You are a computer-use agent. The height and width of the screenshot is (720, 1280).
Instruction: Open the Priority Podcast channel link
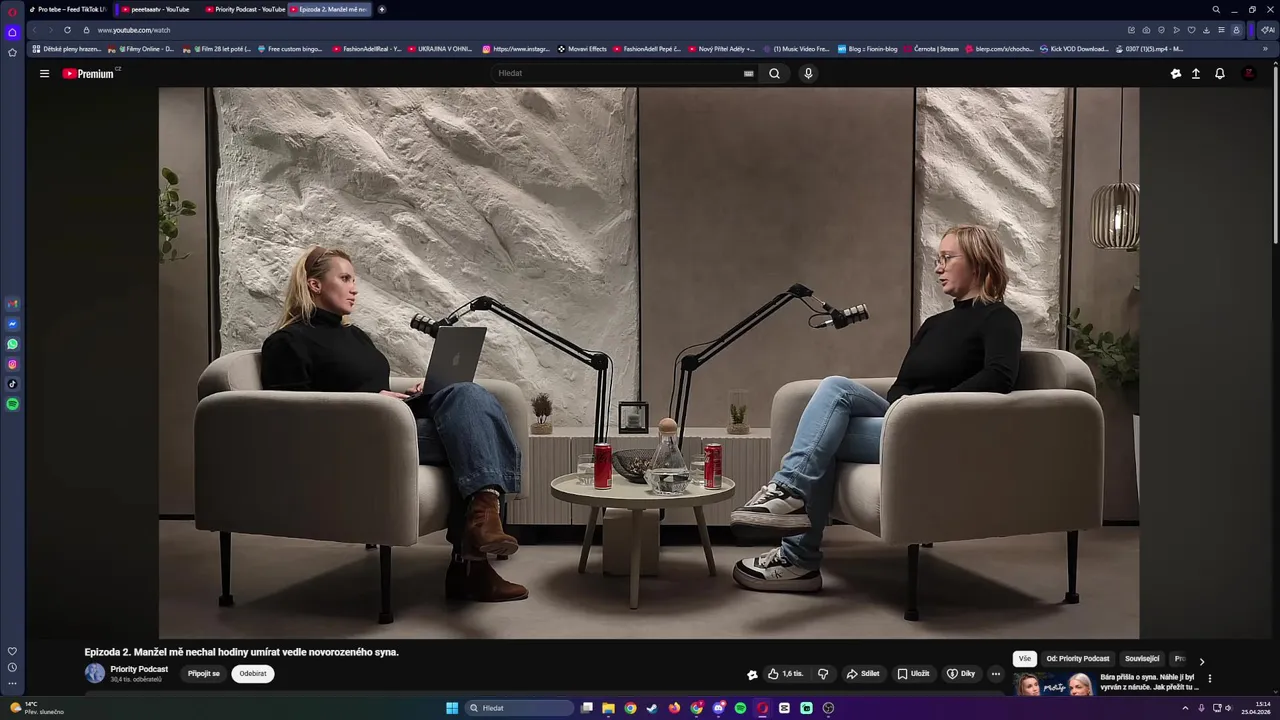click(139, 669)
